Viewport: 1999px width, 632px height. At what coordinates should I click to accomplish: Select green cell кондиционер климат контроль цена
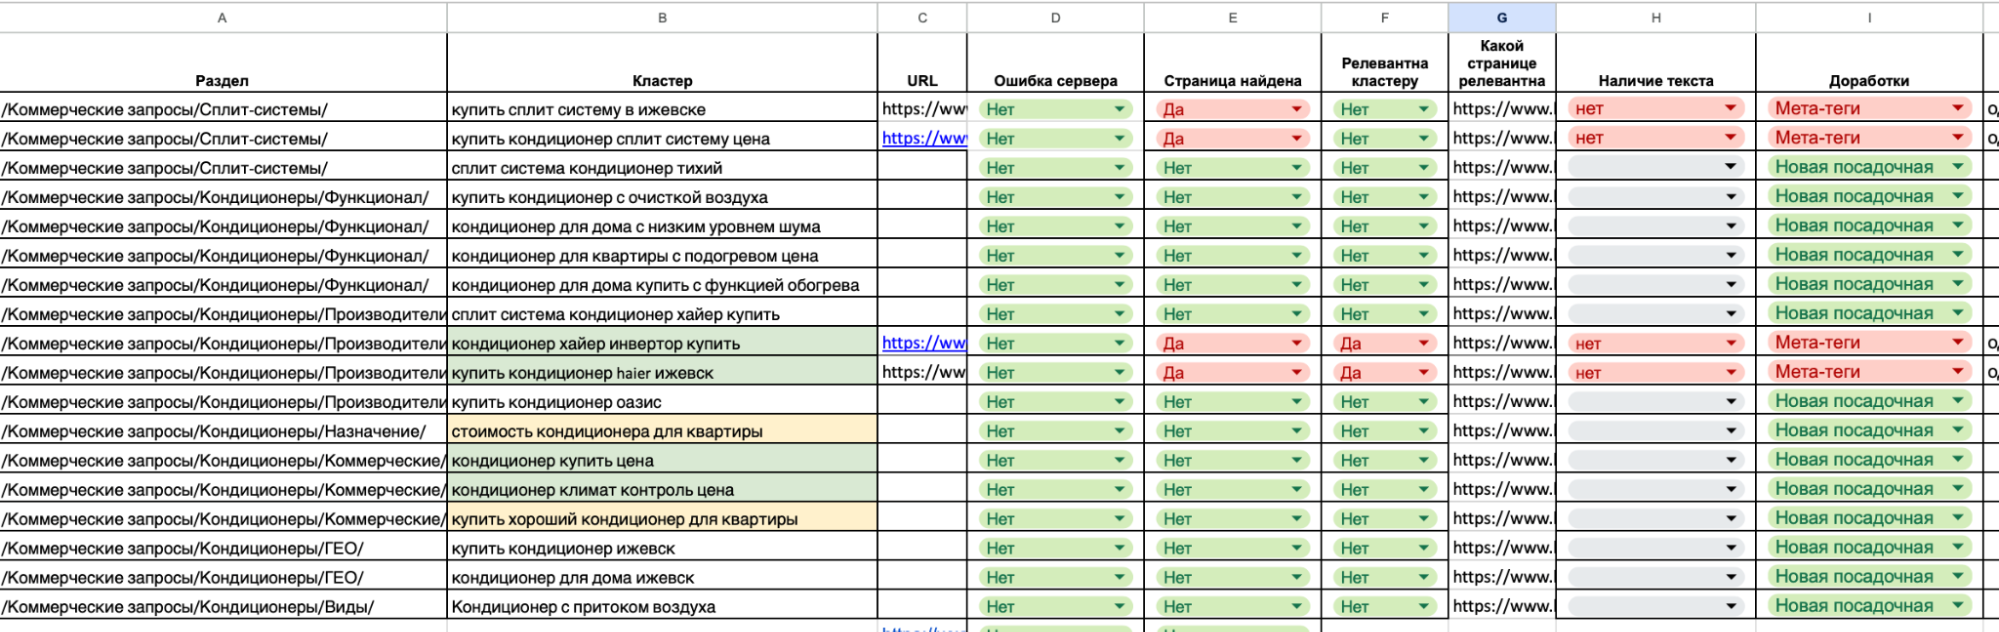pyautogui.click(x=662, y=489)
